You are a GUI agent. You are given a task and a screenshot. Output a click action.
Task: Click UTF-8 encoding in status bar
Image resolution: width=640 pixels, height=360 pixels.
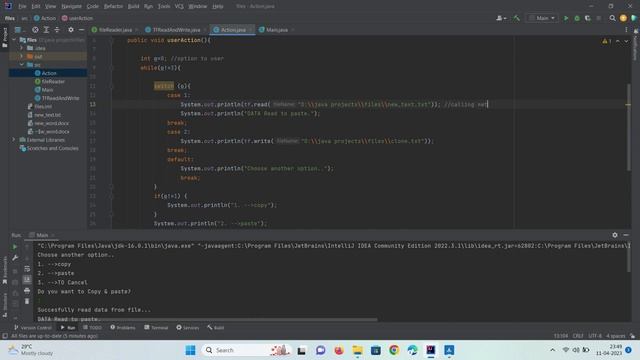click(x=595, y=336)
